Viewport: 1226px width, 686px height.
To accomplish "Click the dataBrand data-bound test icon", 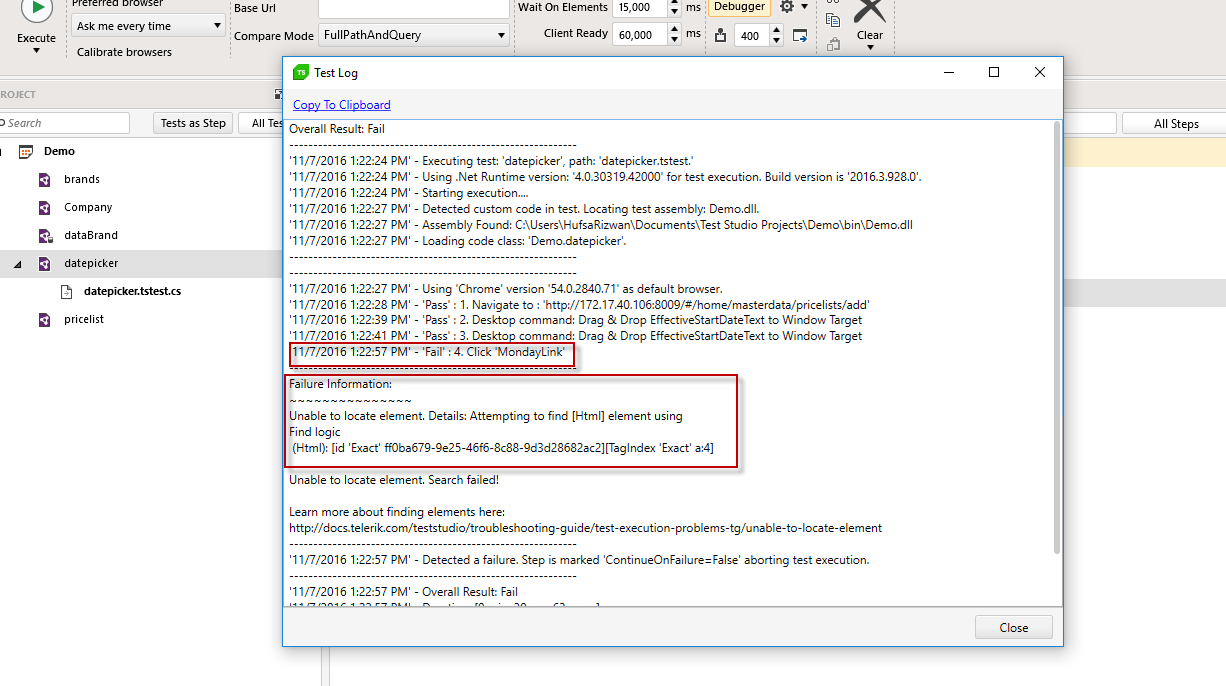I will (x=44, y=236).
